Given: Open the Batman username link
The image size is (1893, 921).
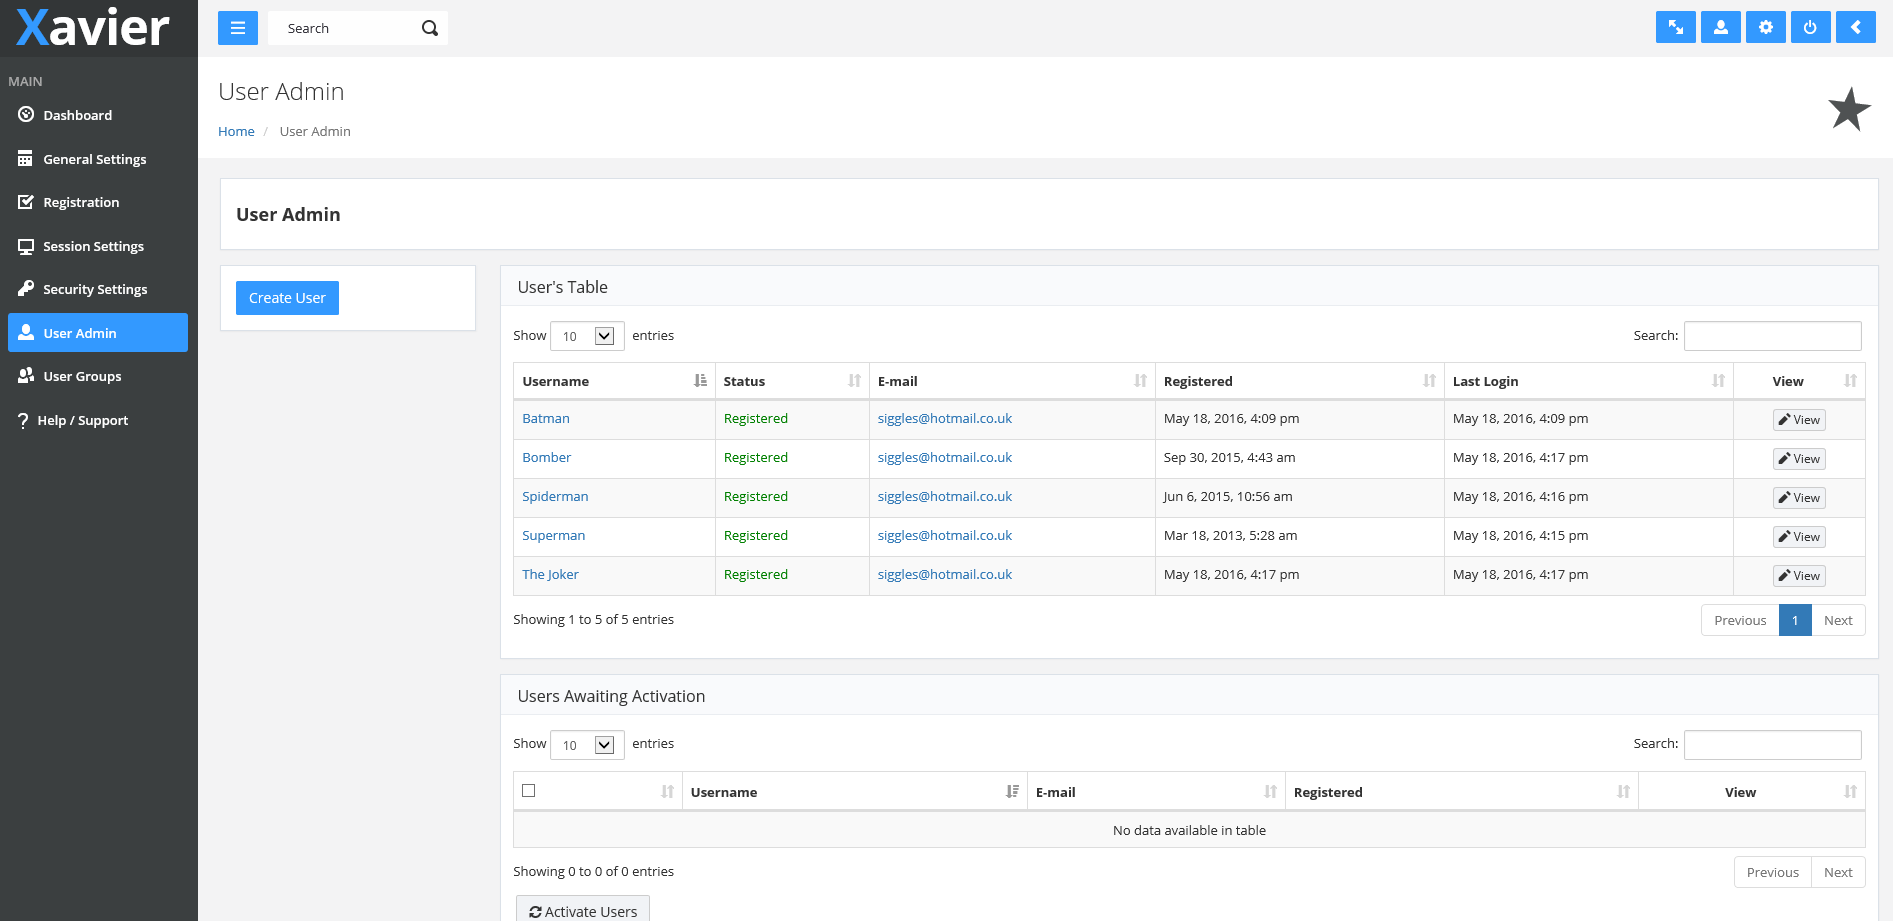Looking at the screenshot, I should [546, 419].
